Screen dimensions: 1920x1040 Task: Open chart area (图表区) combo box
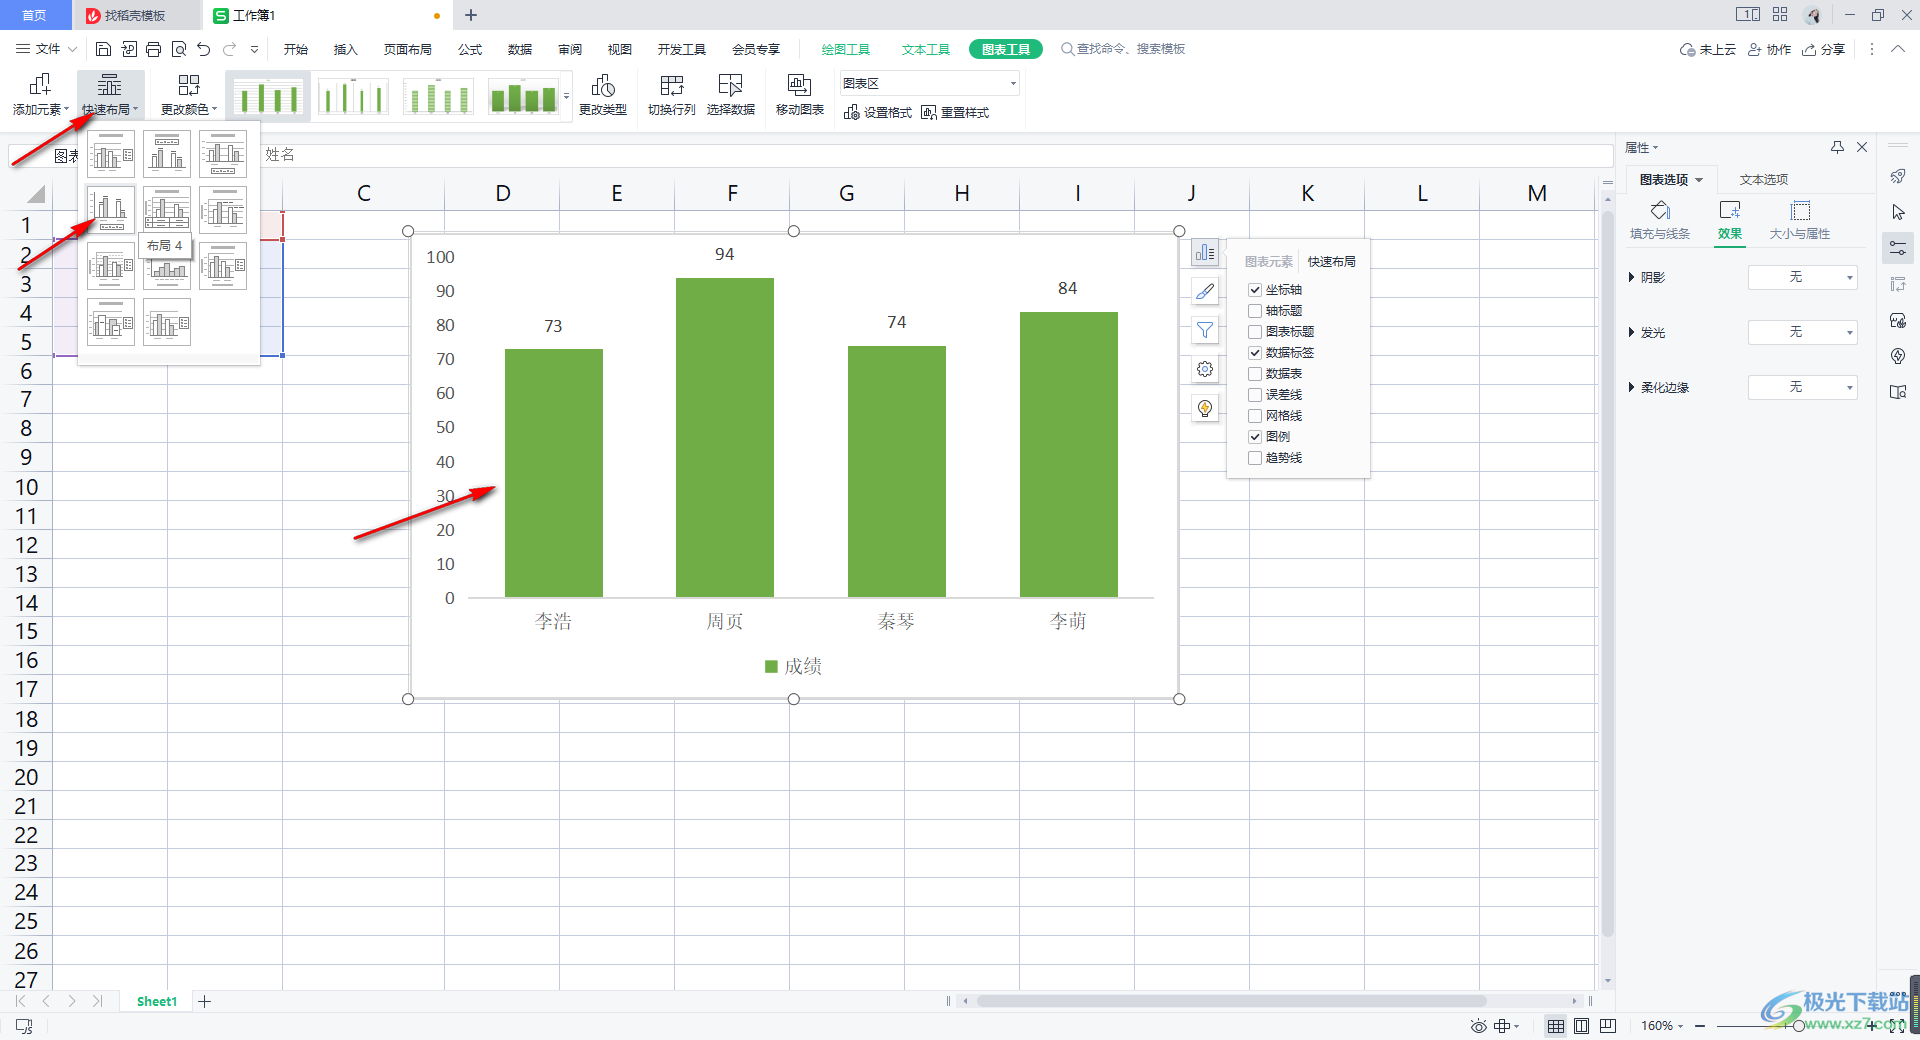point(929,84)
